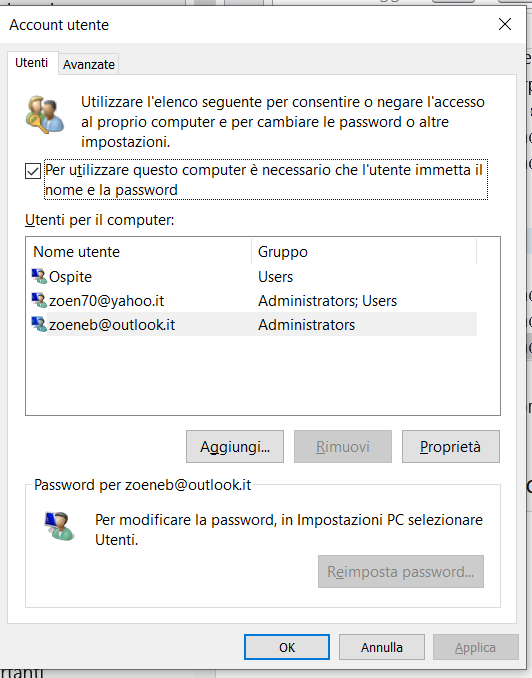Screen dimensions: 532x678
Task: Click the Ospite user account icon
Action: click(39, 276)
